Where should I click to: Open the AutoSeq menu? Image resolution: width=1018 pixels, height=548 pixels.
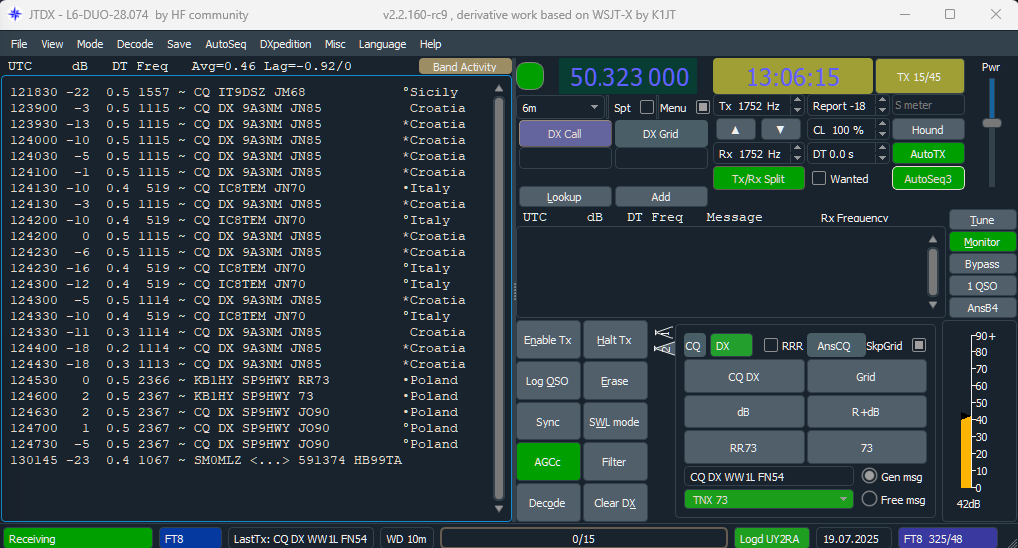(225, 44)
